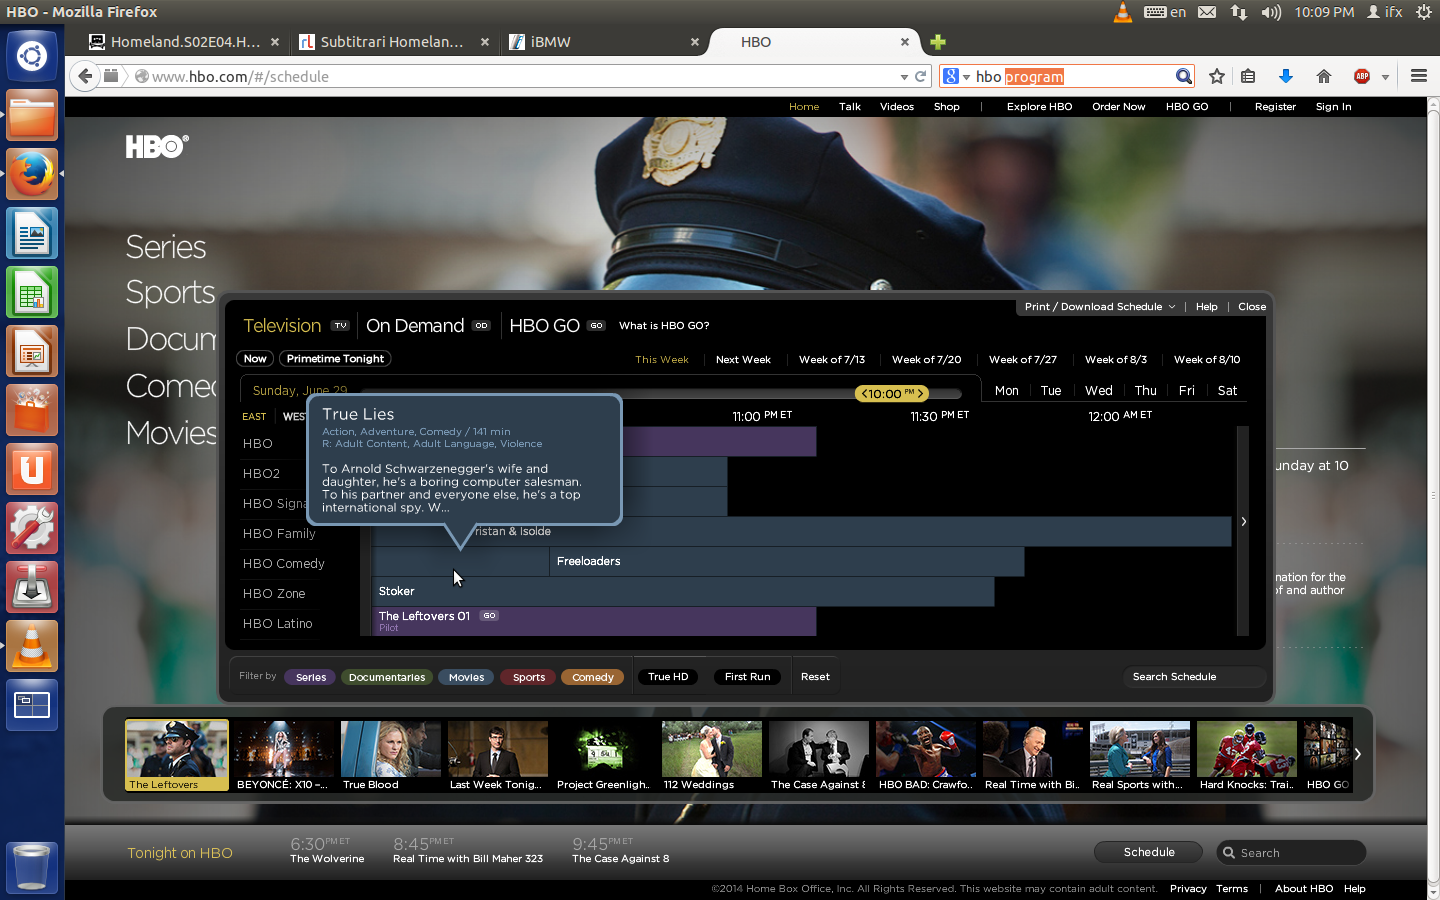Open the Firefox hamburger menu
Screen dimensions: 1440x900
coord(1418,76)
